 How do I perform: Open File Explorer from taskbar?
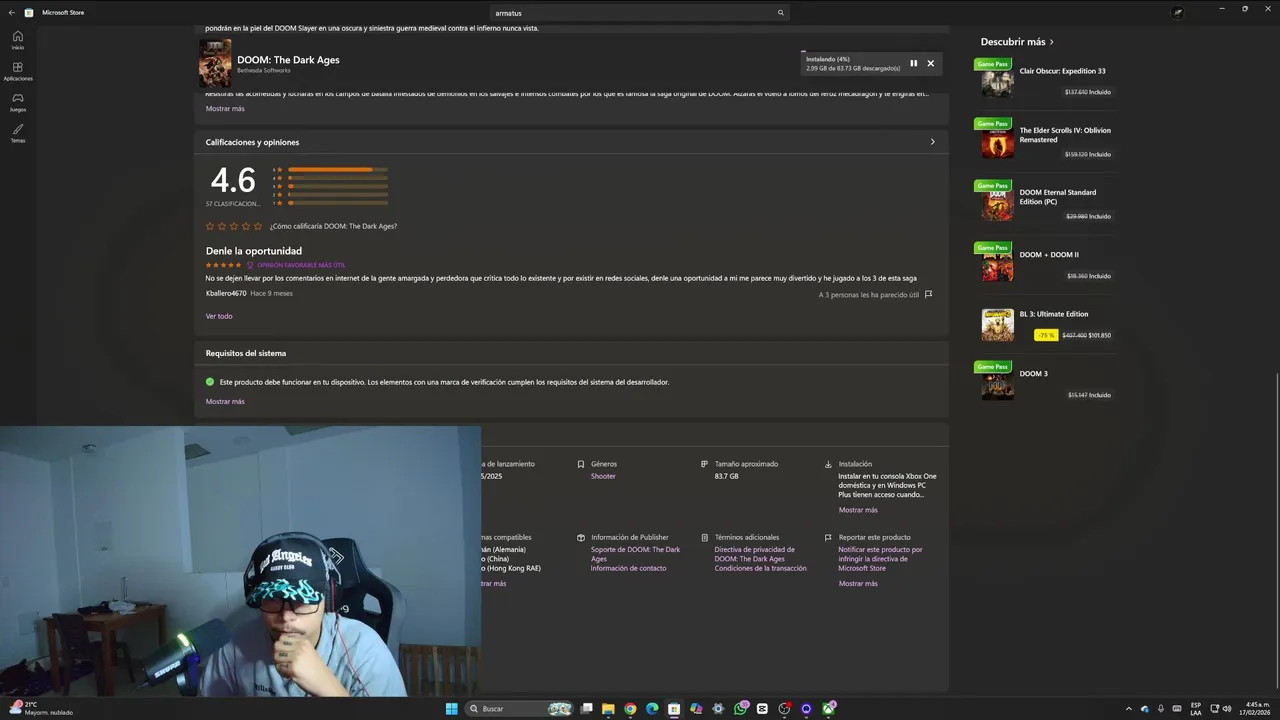coord(608,709)
